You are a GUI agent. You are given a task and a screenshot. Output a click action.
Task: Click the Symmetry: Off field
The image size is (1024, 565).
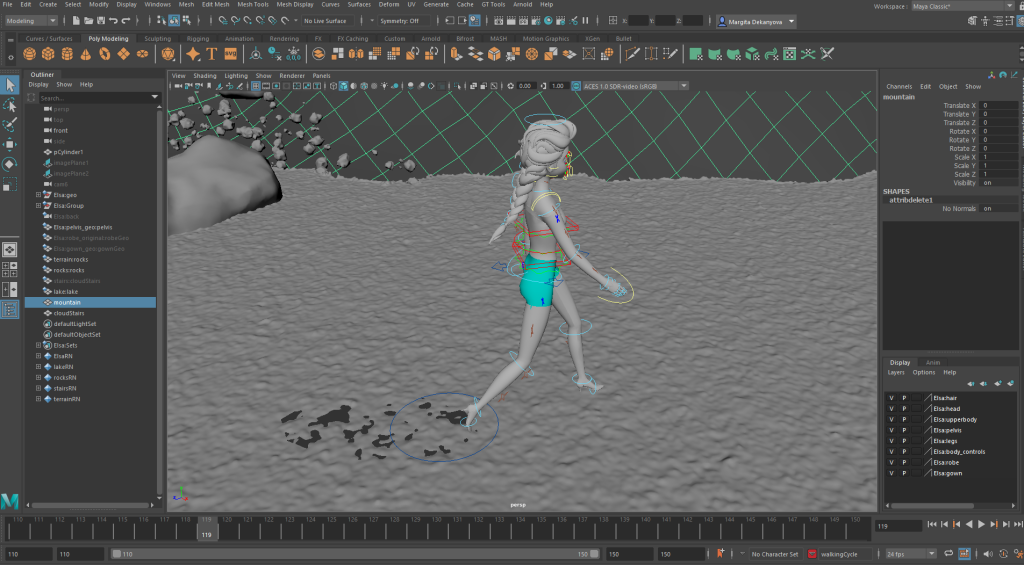pyautogui.click(x=404, y=21)
